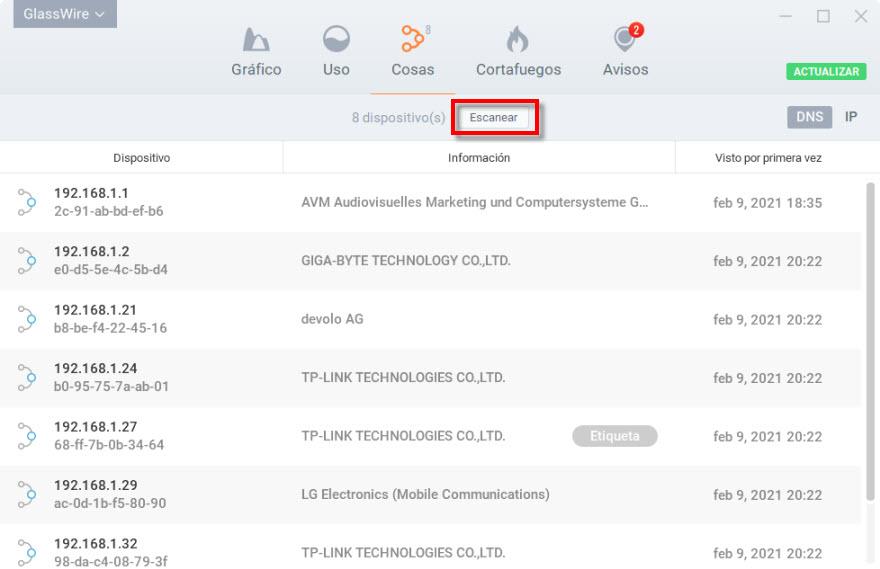Select IP address 192.168.1.32

tap(95, 543)
